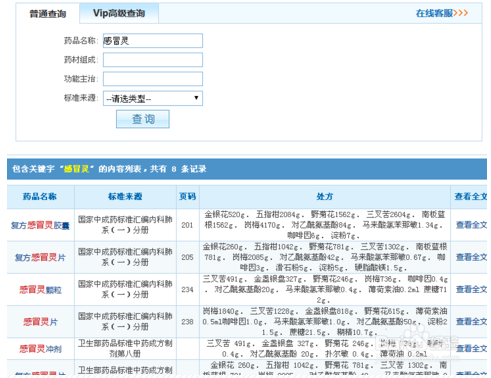491x378 pixels.
Task: Open the 在线客服 link
Action: point(442,13)
